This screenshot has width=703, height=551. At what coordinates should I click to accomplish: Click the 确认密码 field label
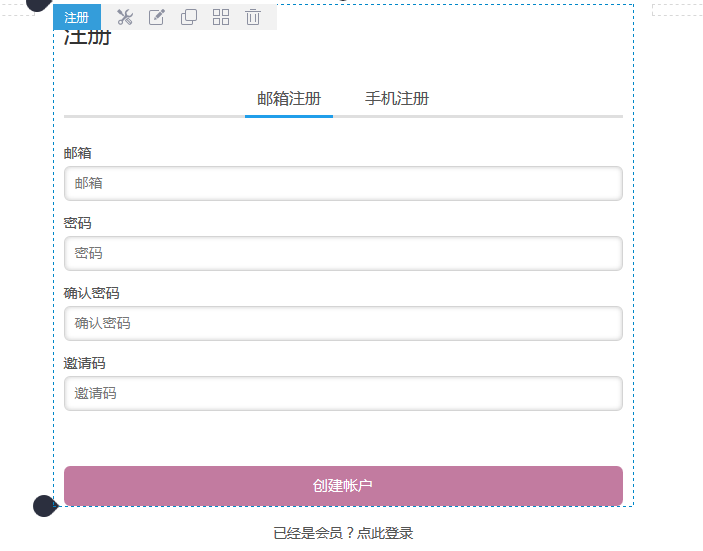(92, 293)
